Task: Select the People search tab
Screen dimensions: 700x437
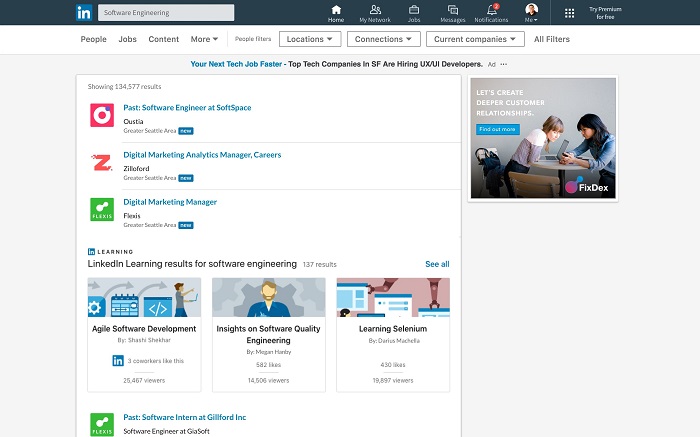Action: [x=93, y=39]
